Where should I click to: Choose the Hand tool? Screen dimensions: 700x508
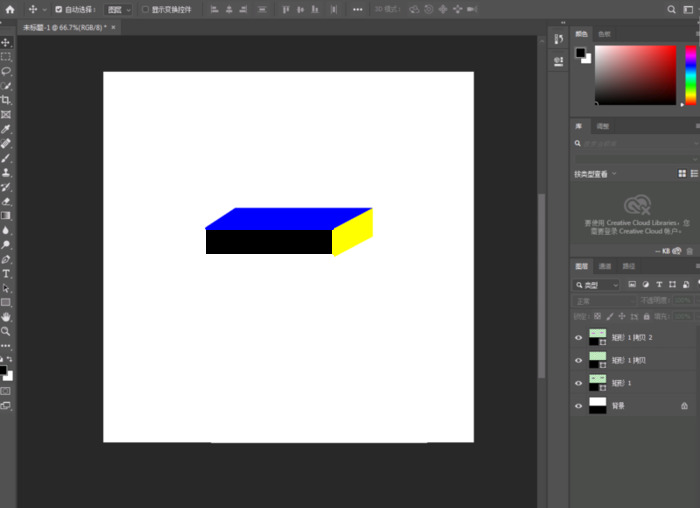point(6,316)
